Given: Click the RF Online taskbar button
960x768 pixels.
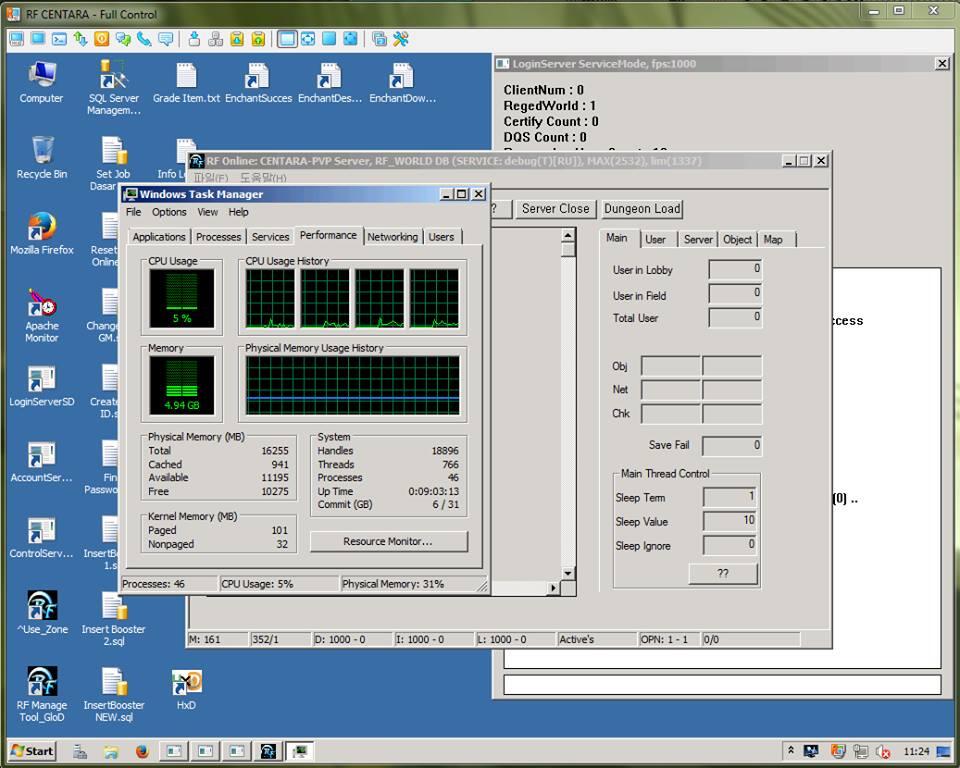Looking at the screenshot, I should tap(268, 751).
